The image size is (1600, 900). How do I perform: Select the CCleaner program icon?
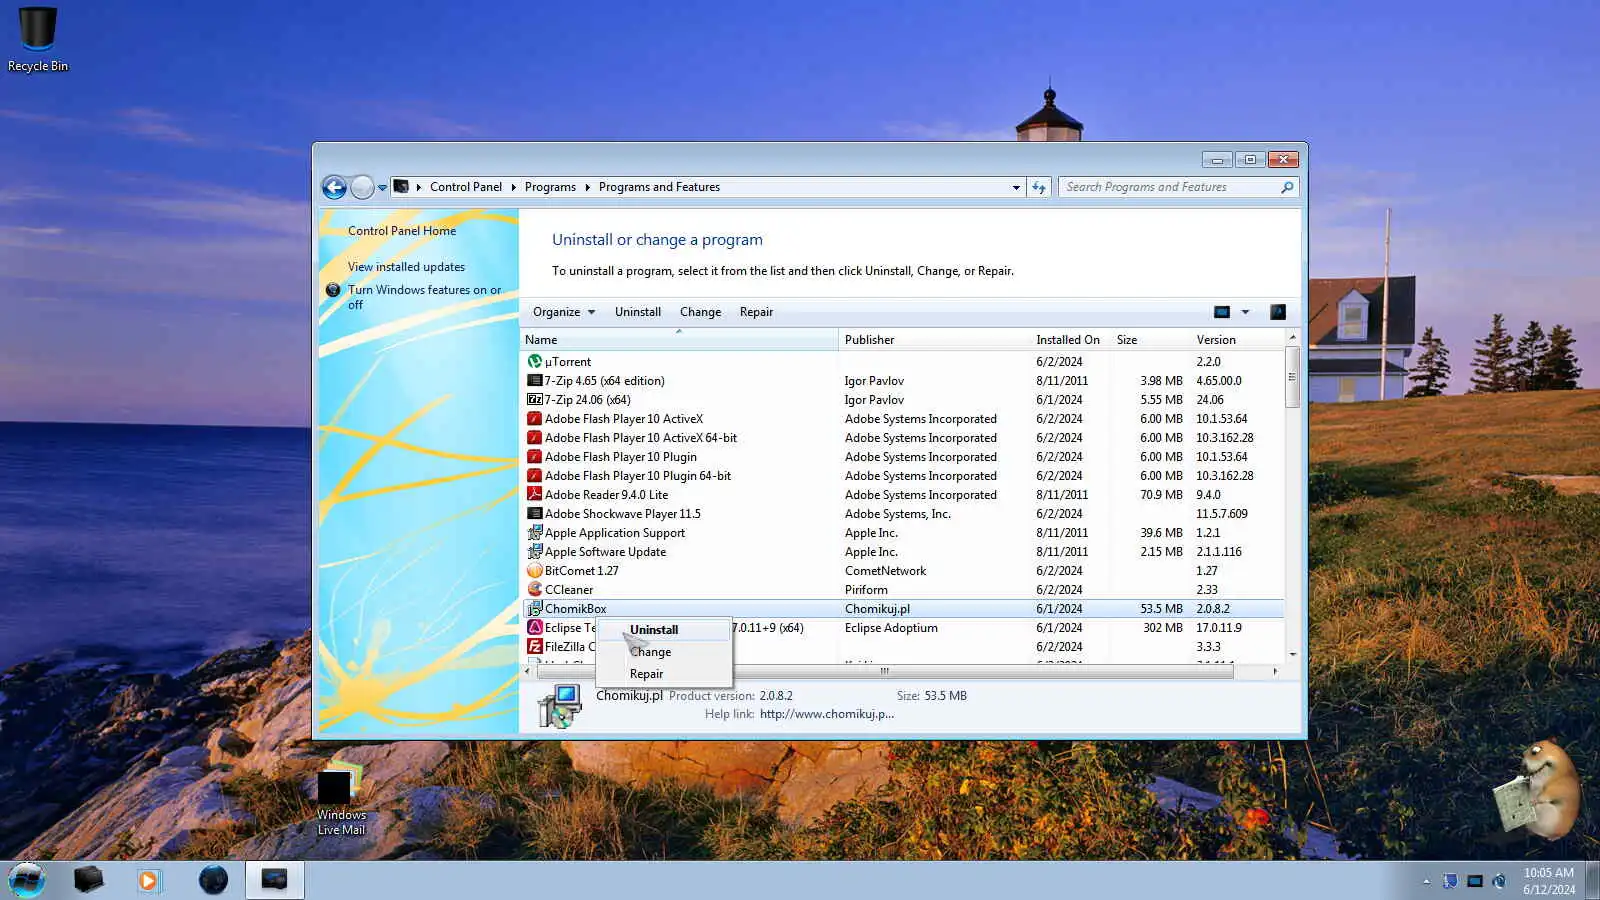(535, 590)
